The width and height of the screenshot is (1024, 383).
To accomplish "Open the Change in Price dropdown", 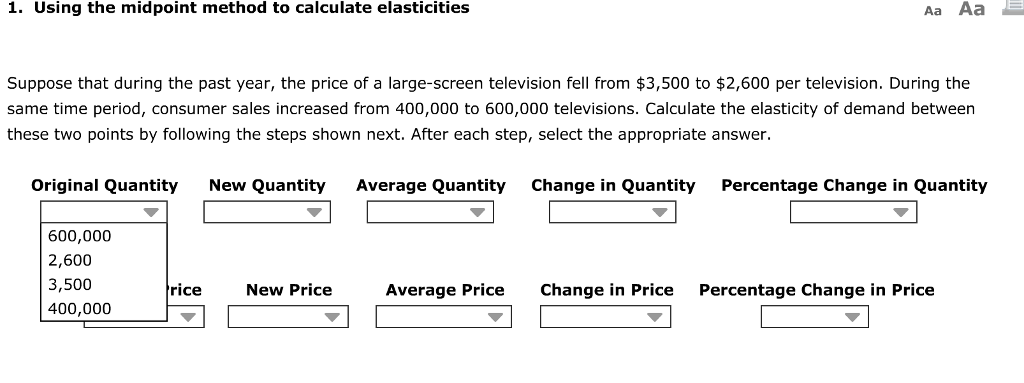I will [x=605, y=317].
